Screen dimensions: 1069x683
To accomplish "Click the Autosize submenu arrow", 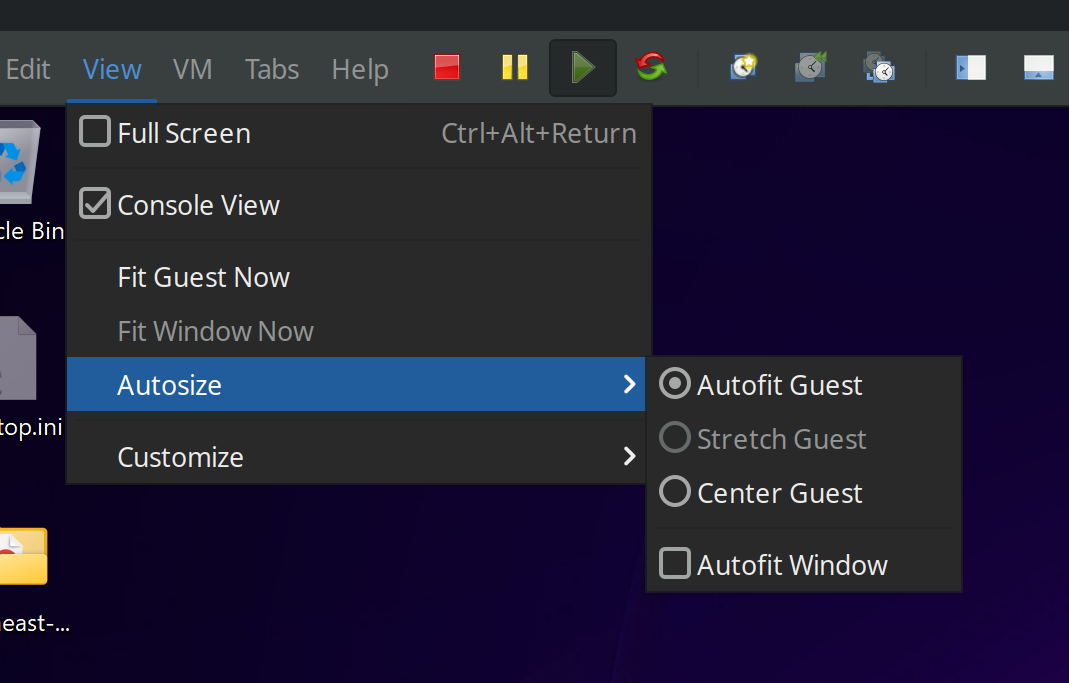I will [629, 384].
